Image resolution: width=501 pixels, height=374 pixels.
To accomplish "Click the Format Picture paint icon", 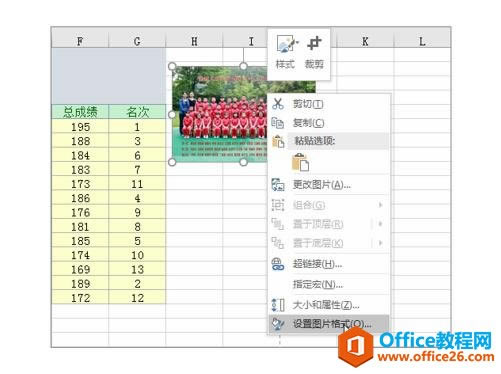I will tap(278, 323).
